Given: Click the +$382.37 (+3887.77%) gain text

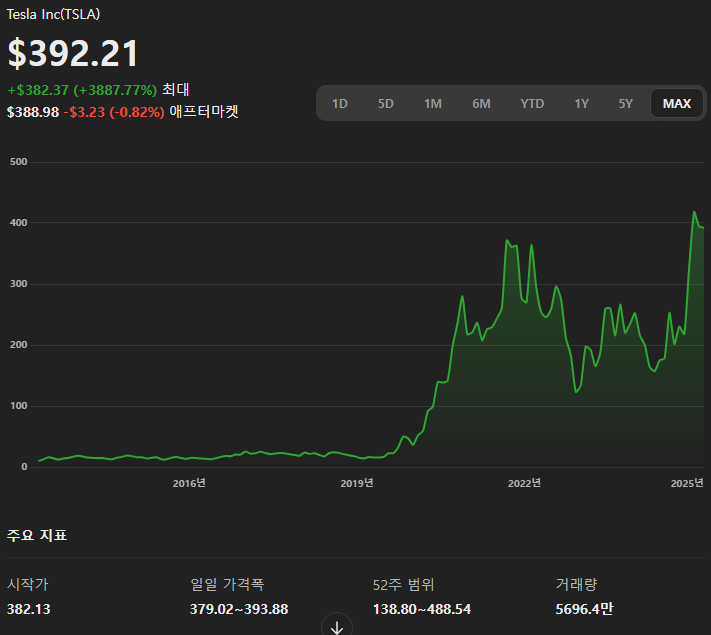Looking at the screenshot, I should (x=82, y=90).
